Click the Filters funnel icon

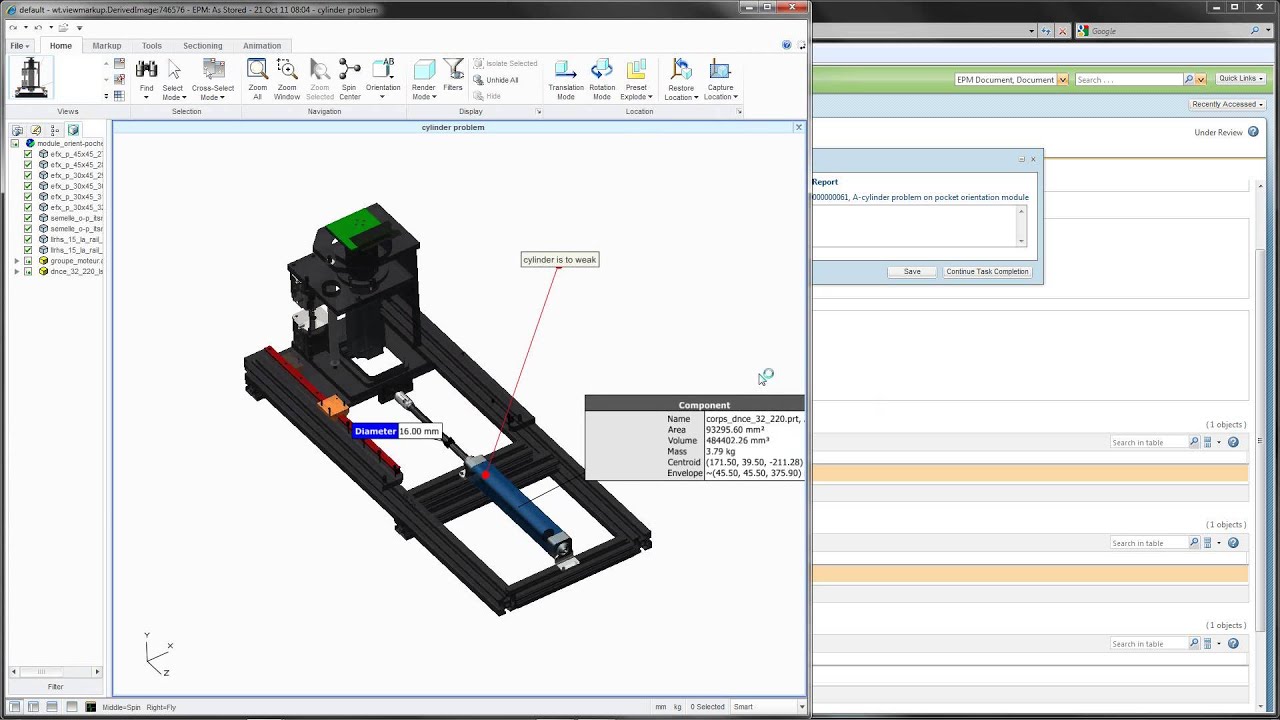pyautogui.click(x=453, y=70)
